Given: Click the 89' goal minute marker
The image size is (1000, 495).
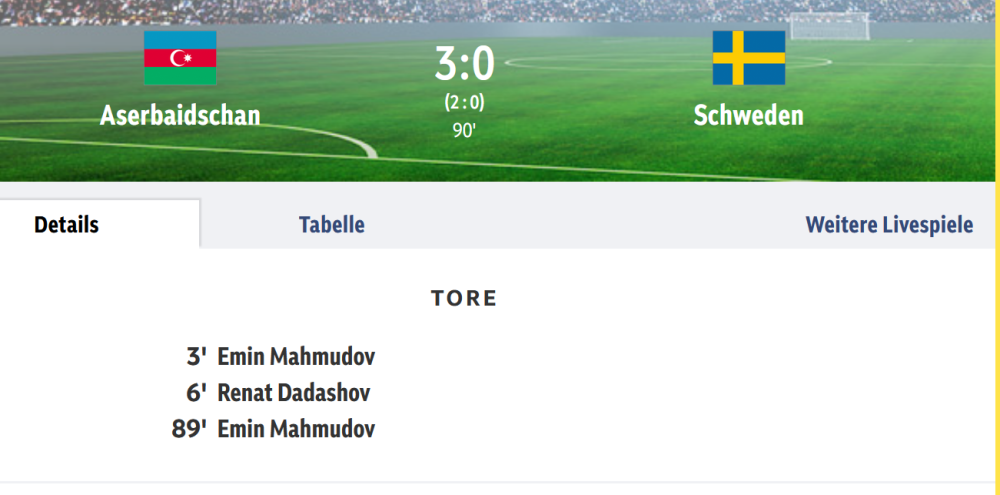Looking at the screenshot, I should [190, 430].
